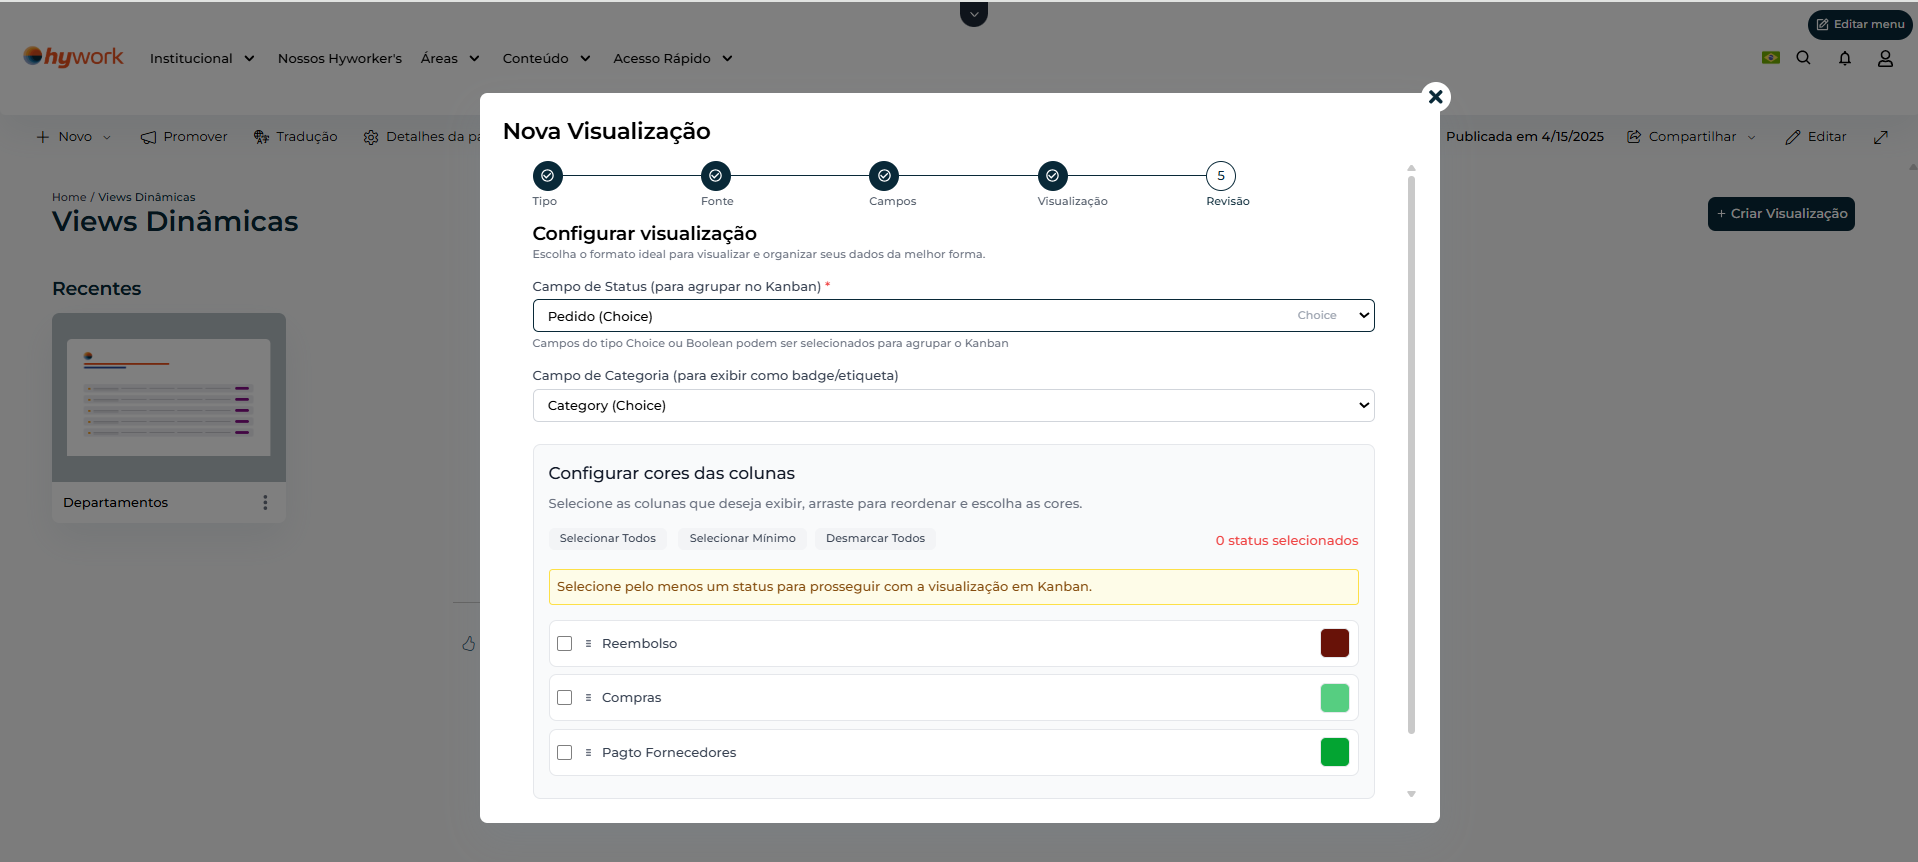This screenshot has width=1918, height=862.
Task: Check the Reembolso status checkbox
Action: point(565,644)
